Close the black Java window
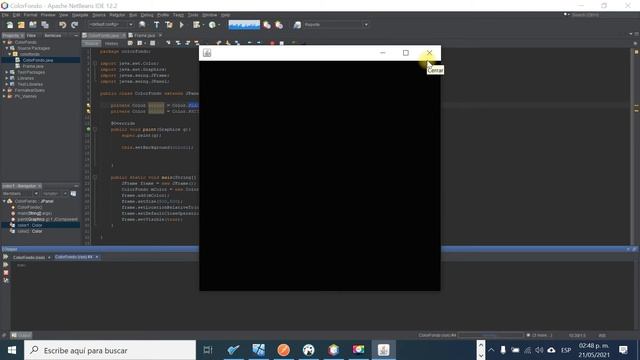Viewport: 640px width, 360px height. point(429,53)
